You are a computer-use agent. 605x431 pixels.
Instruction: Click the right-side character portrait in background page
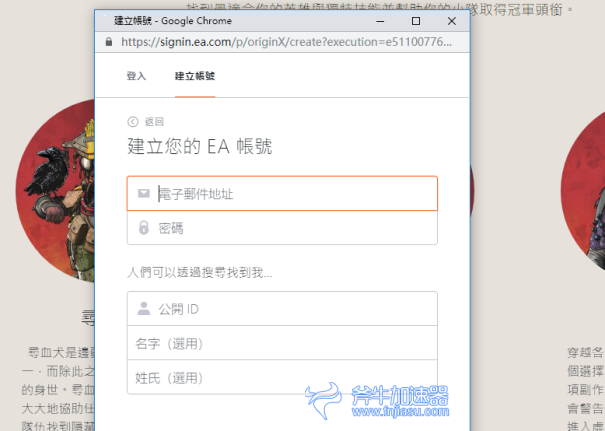[x=583, y=191]
